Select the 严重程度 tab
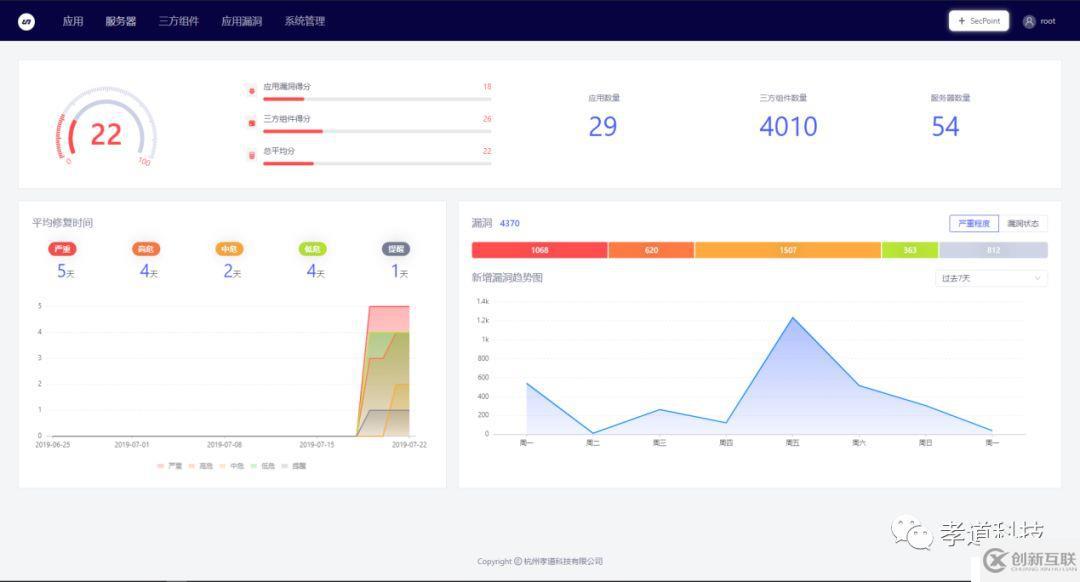 974,223
